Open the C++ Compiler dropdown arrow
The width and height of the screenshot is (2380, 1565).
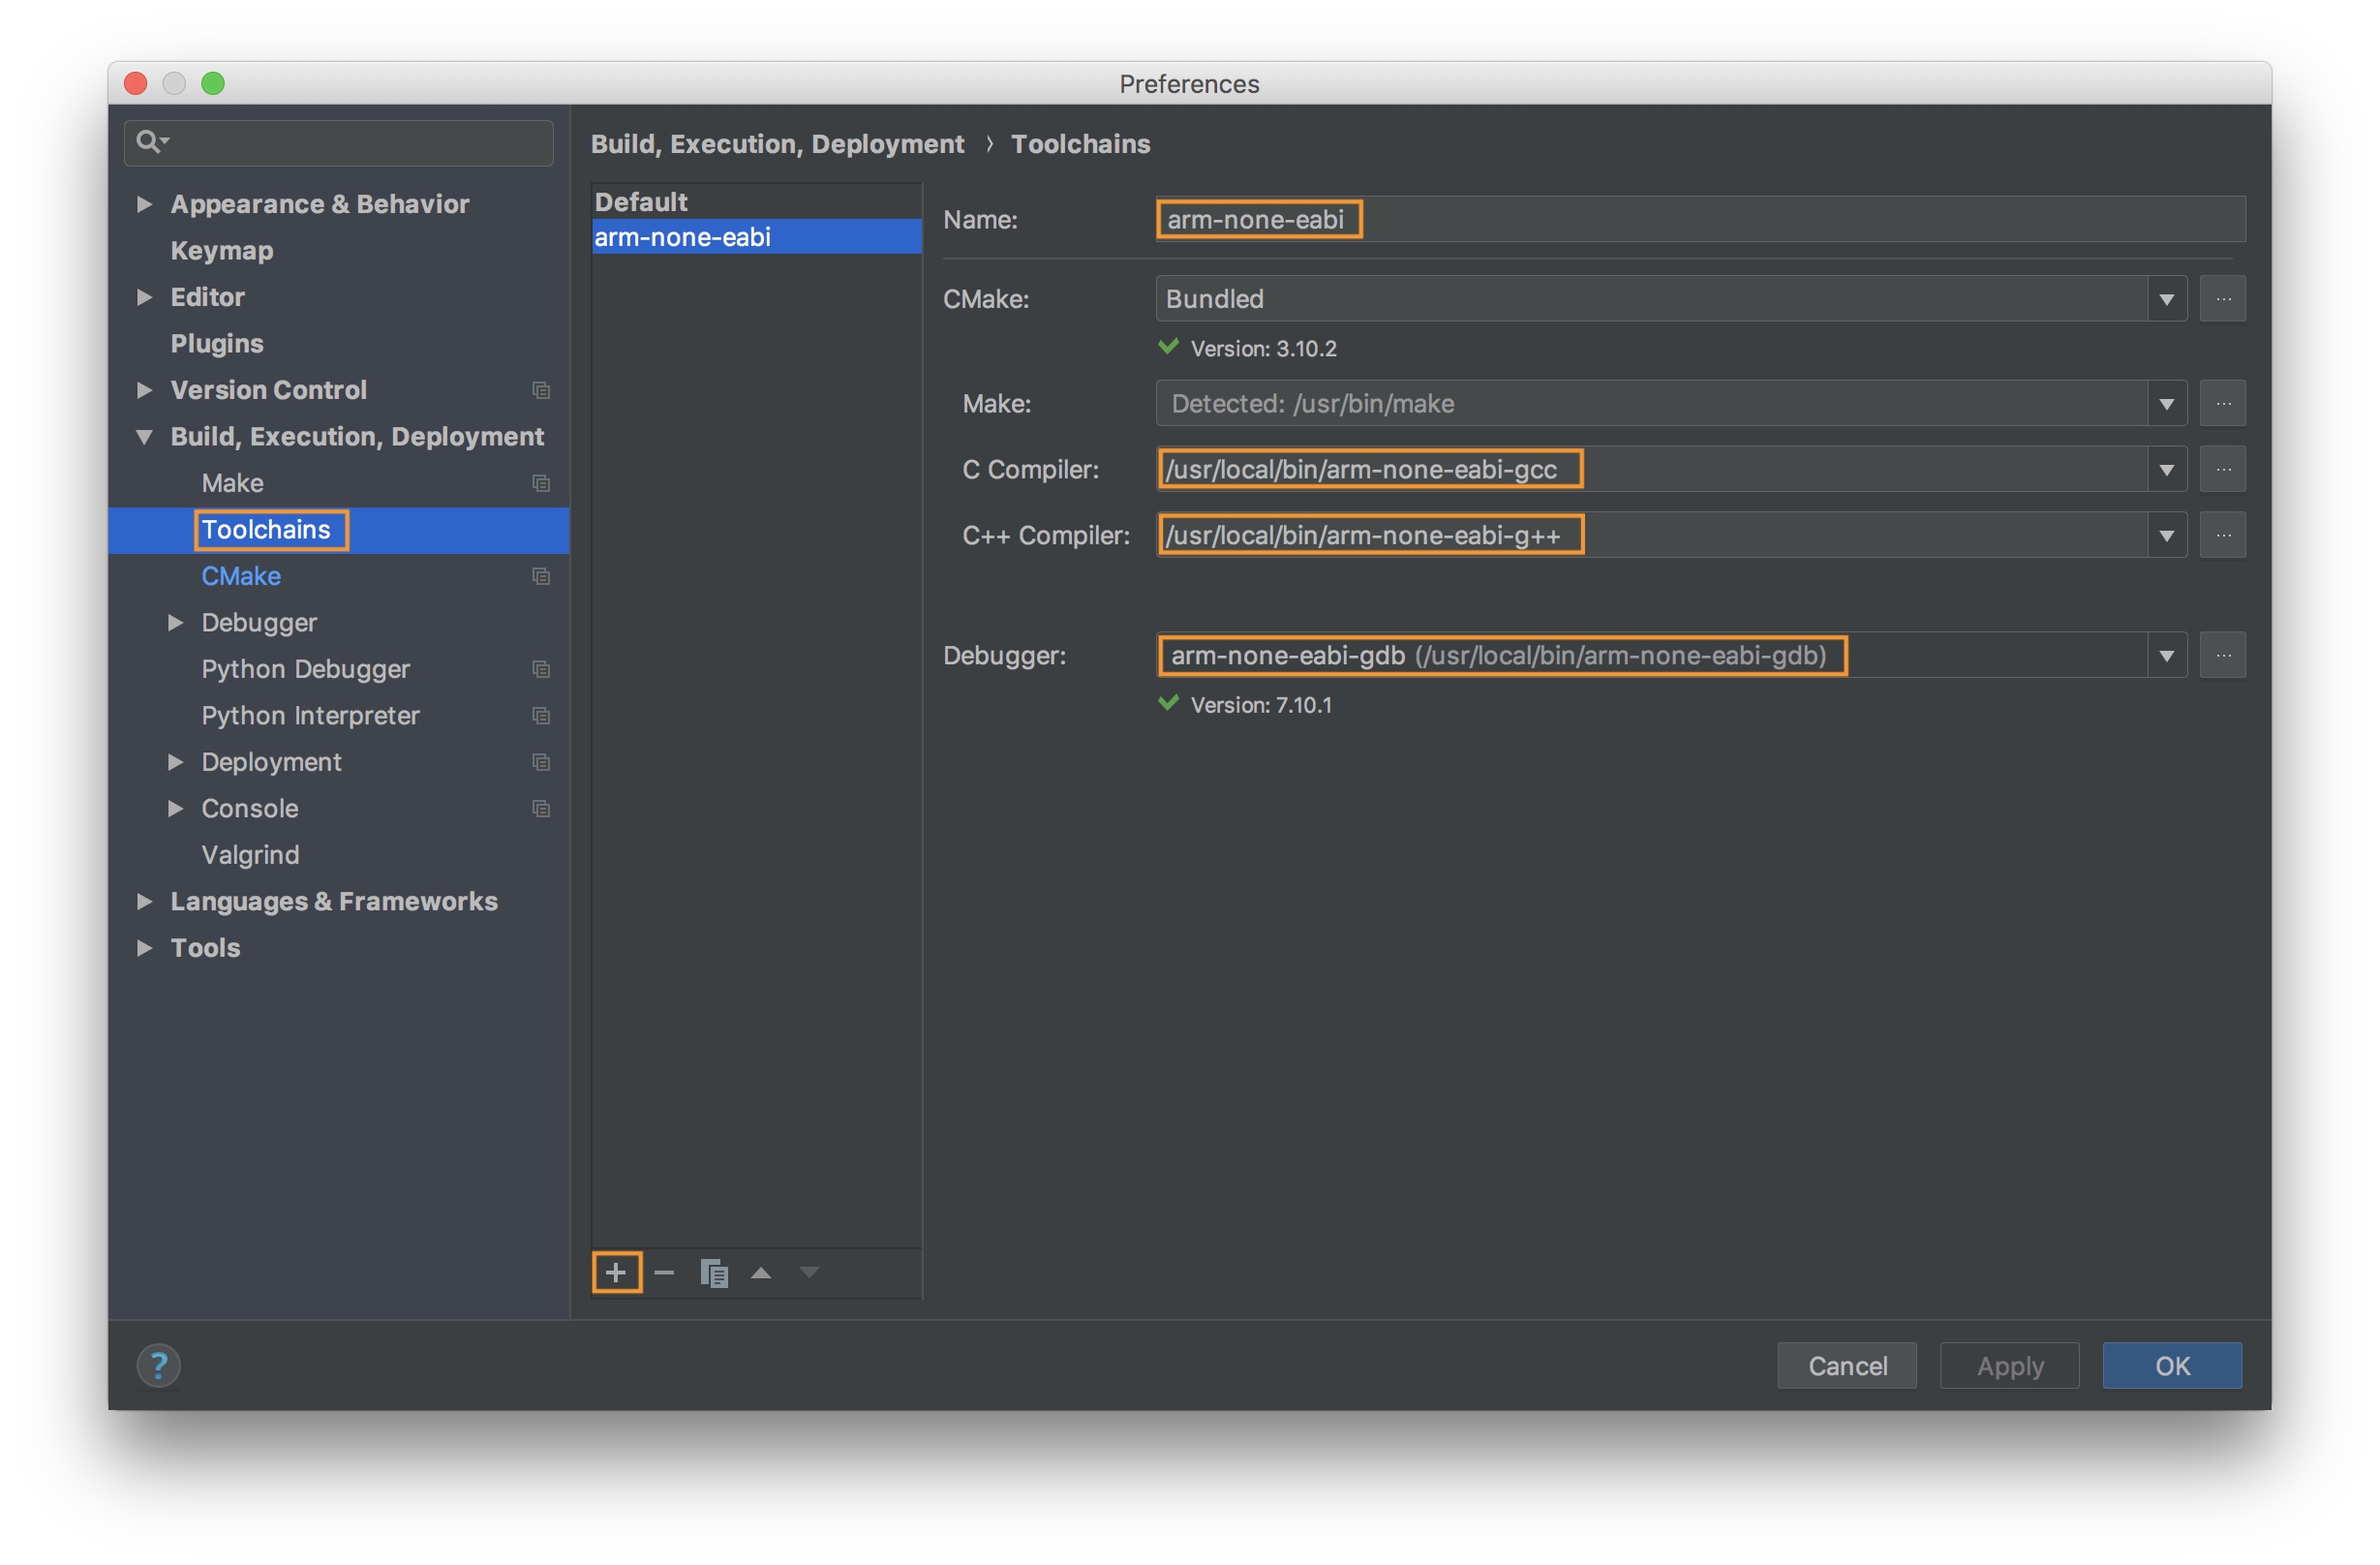(2167, 535)
